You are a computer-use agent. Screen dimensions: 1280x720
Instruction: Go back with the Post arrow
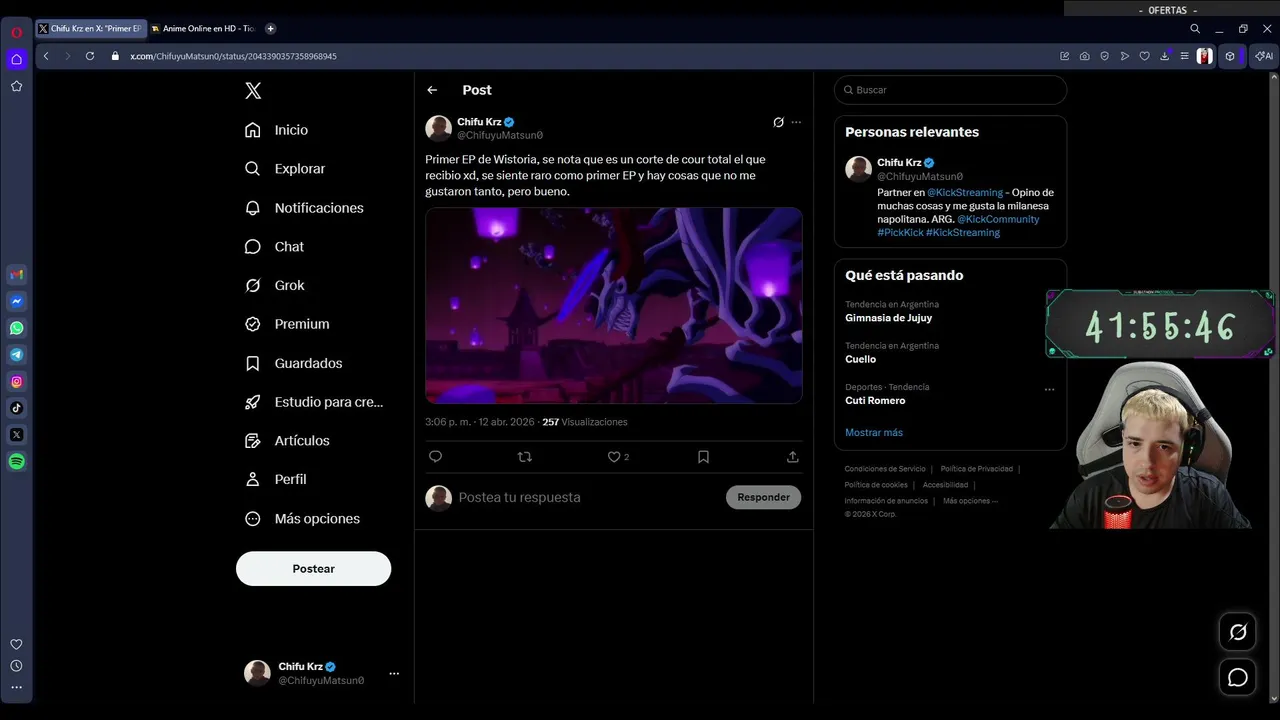[432, 90]
